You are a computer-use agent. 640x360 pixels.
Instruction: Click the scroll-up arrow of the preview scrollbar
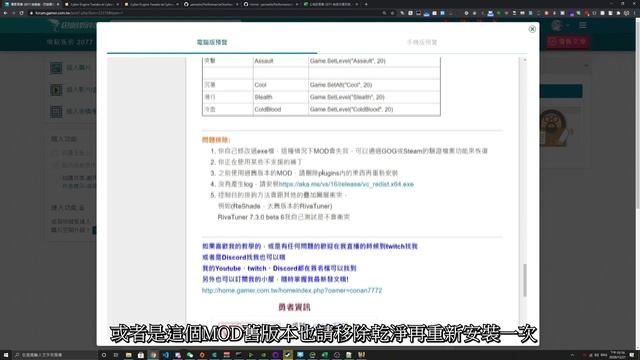click(524, 60)
